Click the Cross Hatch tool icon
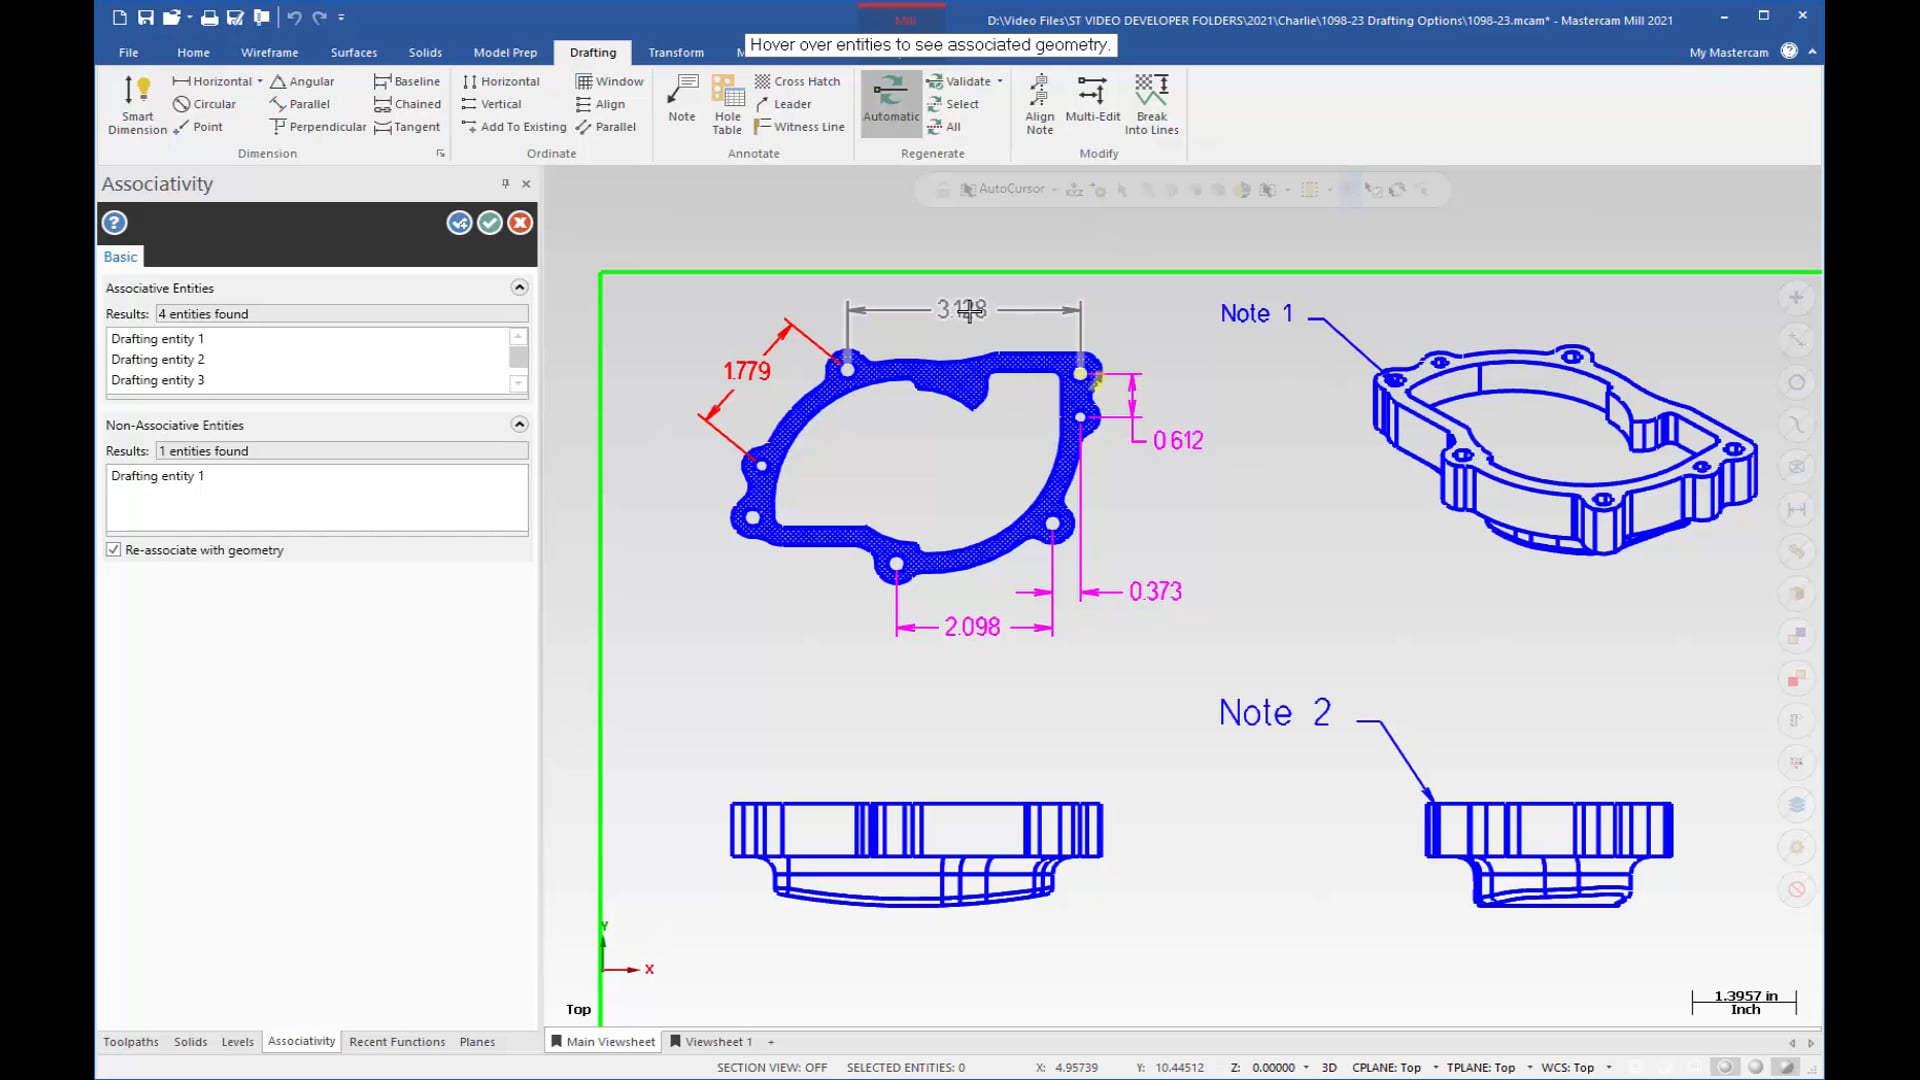 [765, 82]
